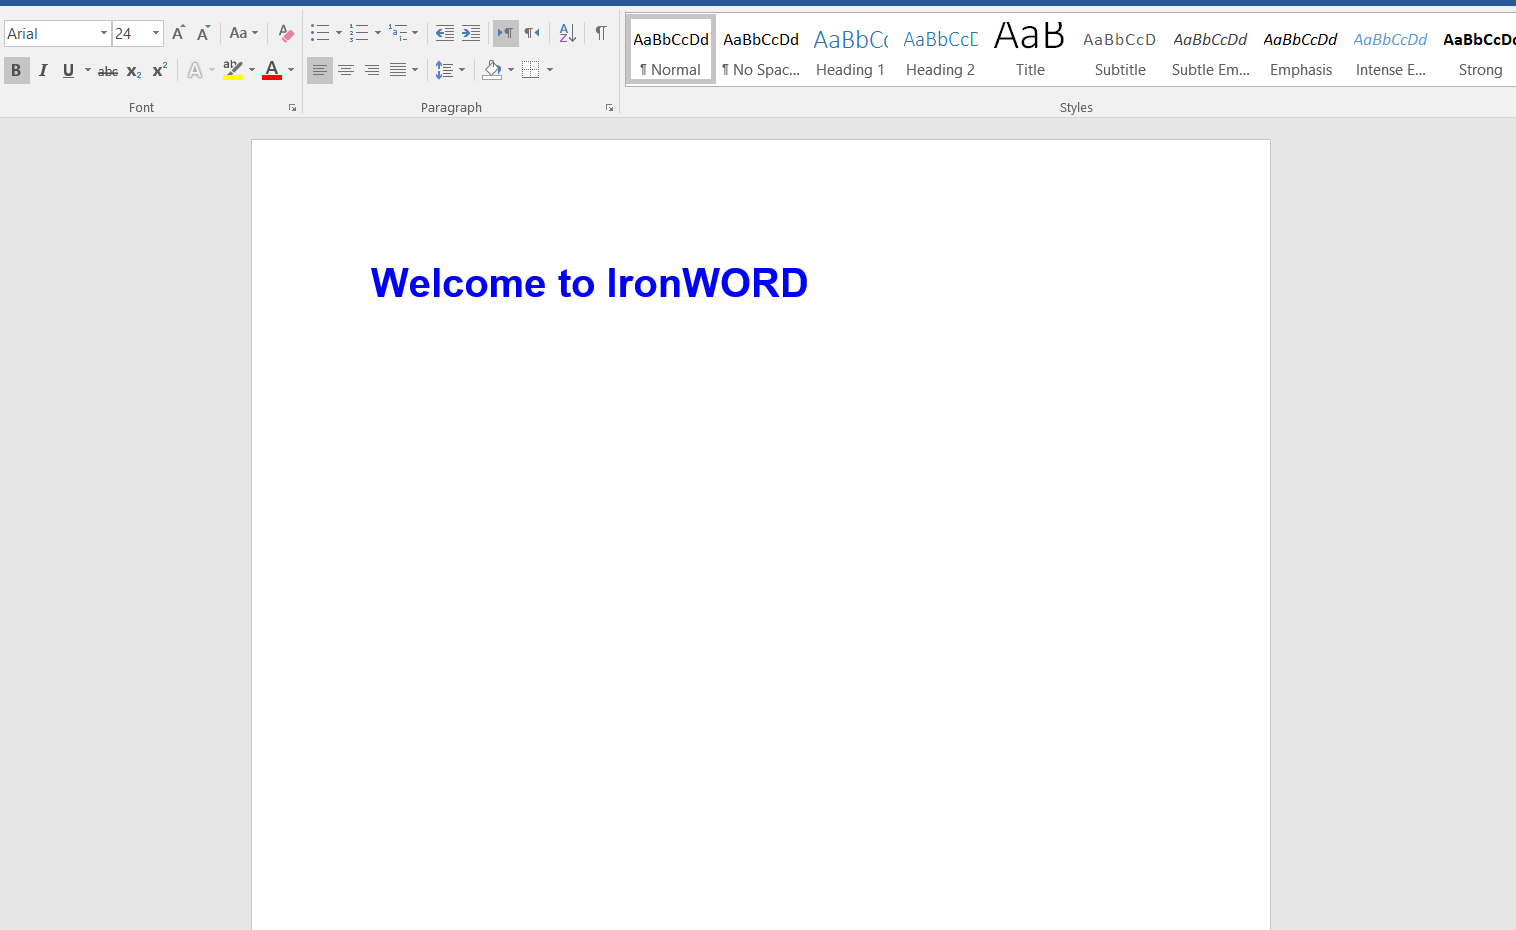Screen dimensions: 1516x930
Task: Apply the Intense Emphasis style
Action: point(1391,50)
